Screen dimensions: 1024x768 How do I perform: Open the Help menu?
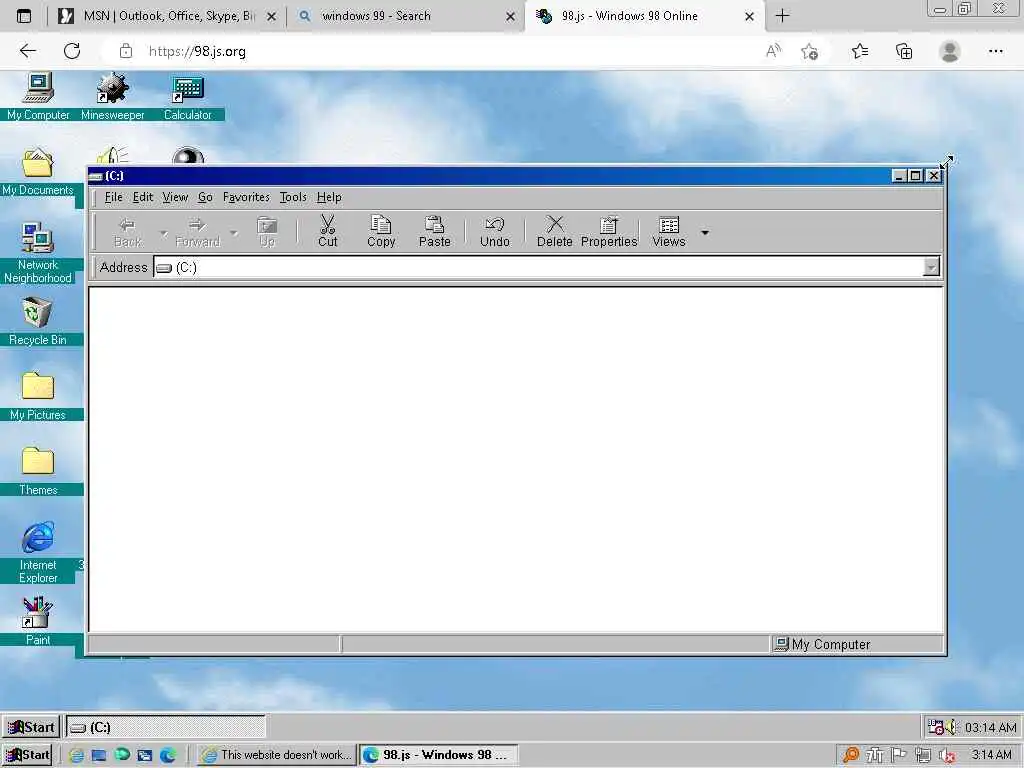329,197
